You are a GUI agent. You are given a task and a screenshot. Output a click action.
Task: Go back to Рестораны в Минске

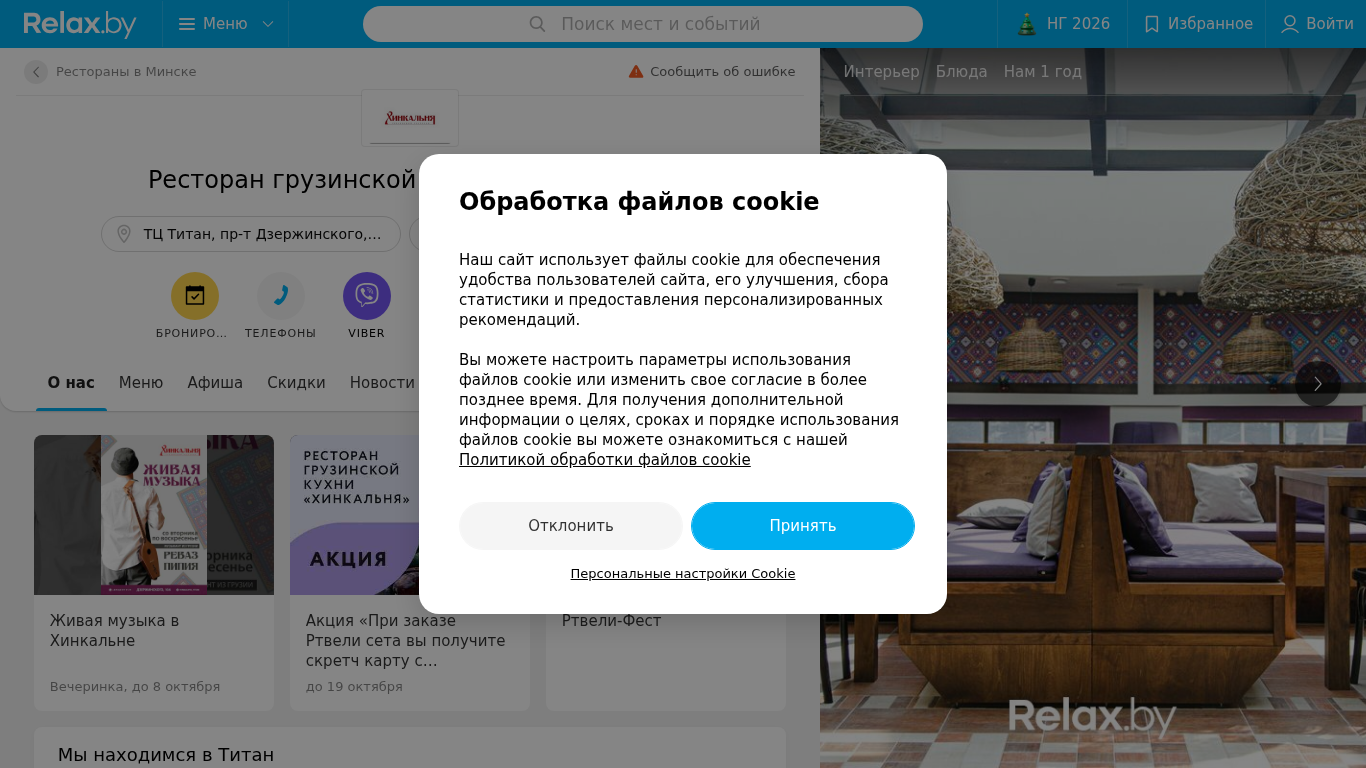click(36, 72)
